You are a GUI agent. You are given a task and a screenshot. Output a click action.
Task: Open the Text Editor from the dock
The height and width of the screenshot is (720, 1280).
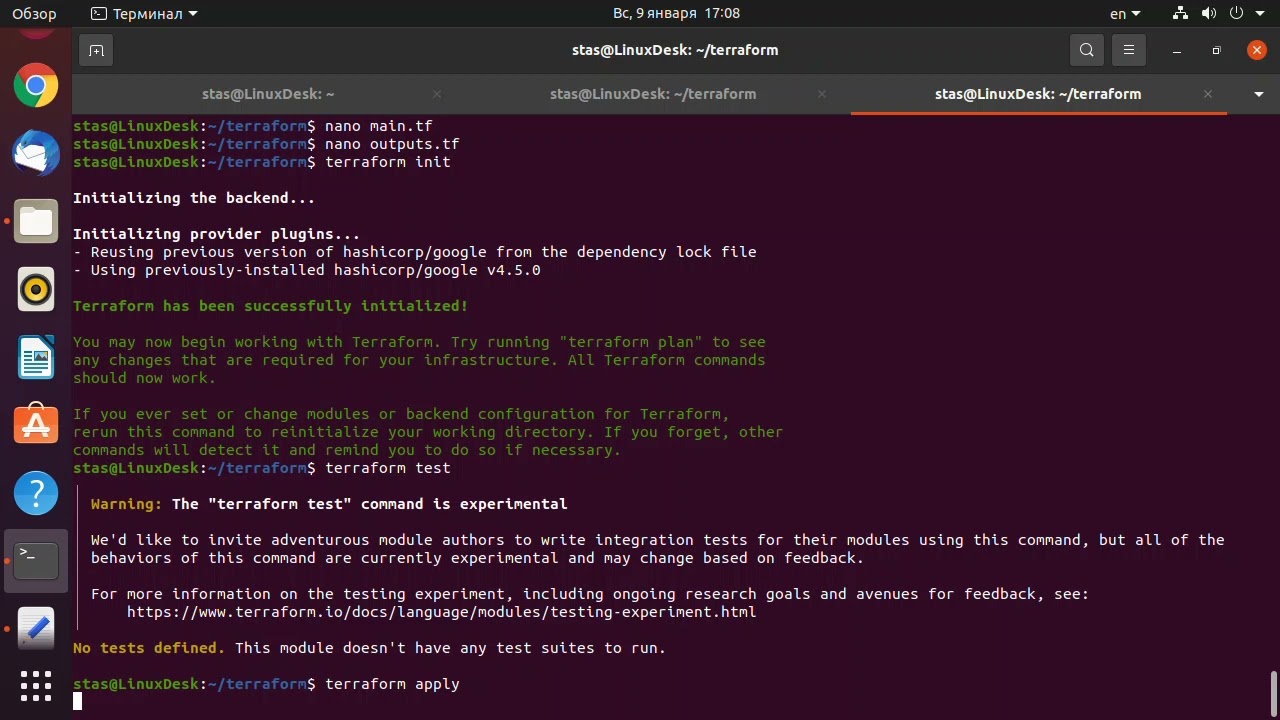[36, 629]
